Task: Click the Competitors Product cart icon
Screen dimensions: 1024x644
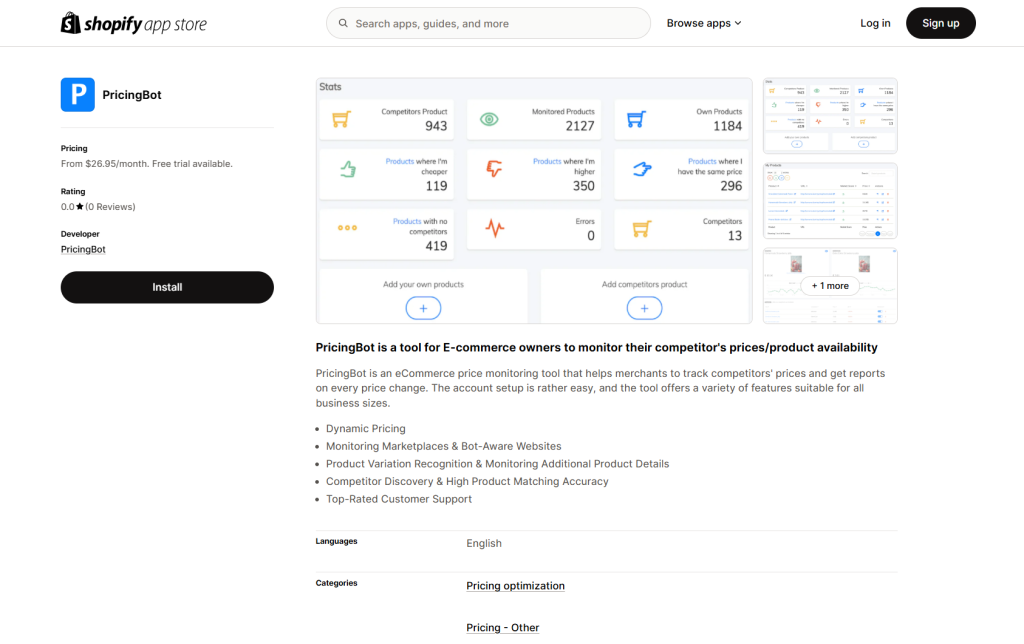Action: tap(342, 120)
